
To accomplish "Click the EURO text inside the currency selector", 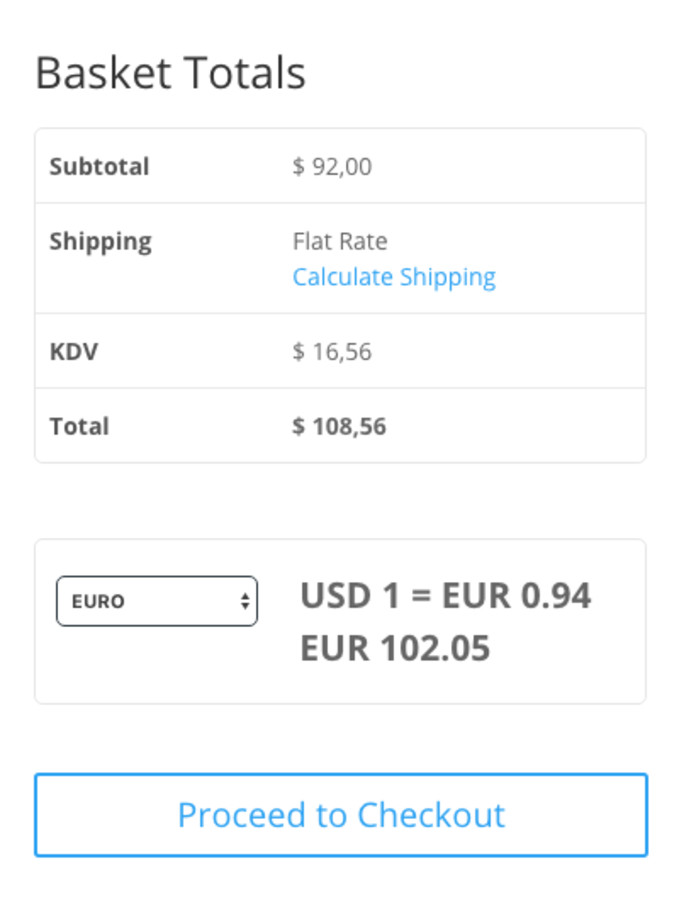I will [x=98, y=602].
